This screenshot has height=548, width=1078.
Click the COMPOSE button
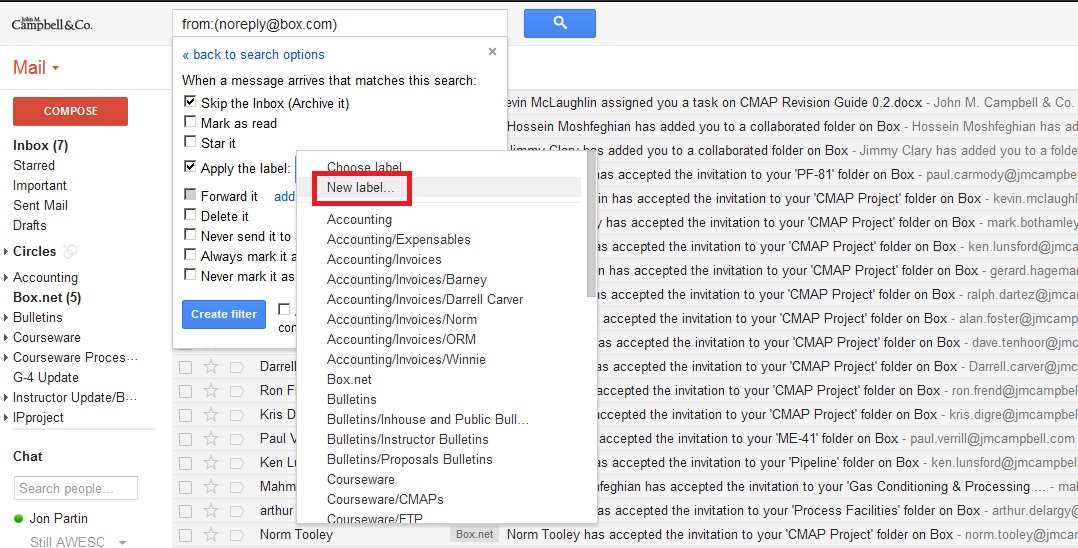click(x=70, y=111)
